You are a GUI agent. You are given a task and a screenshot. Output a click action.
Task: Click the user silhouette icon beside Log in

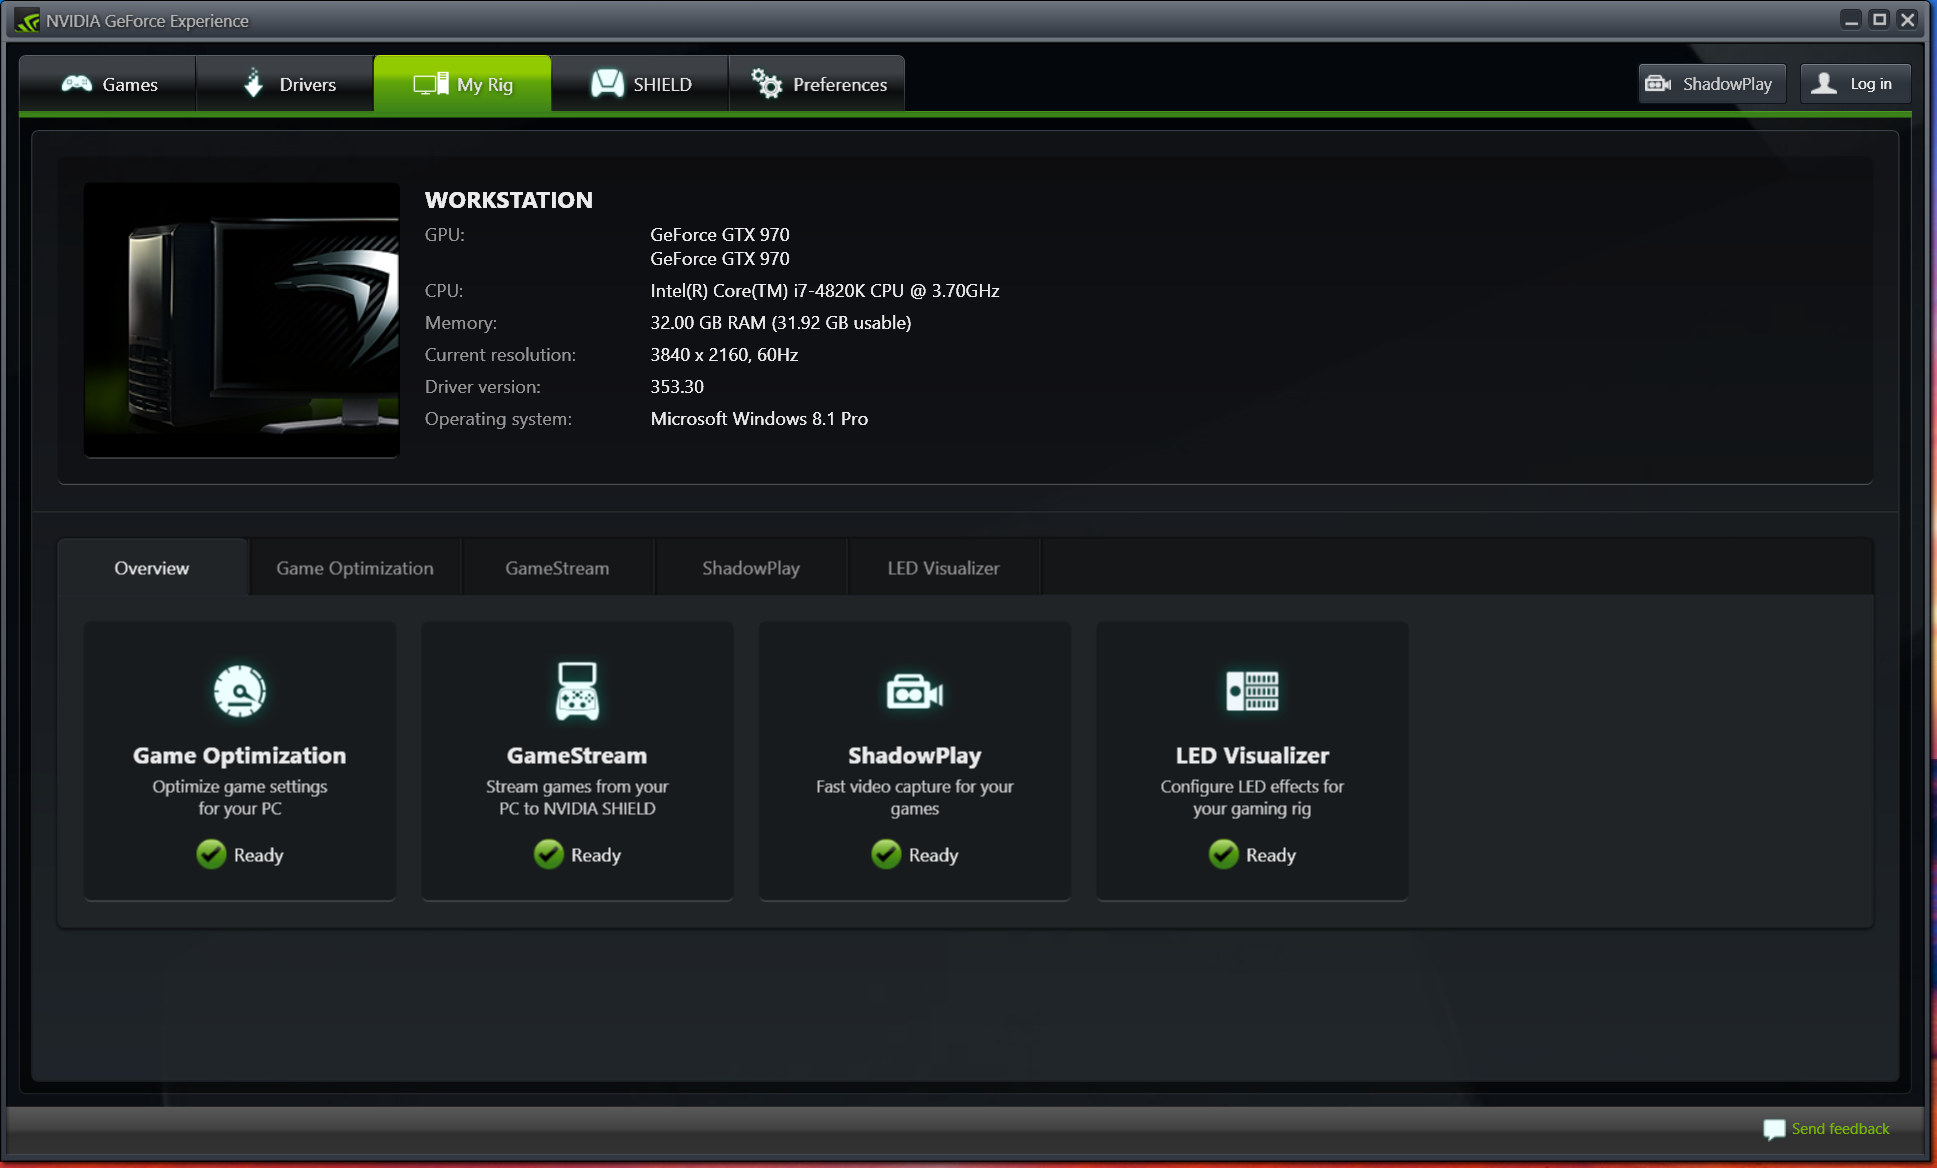click(1824, 84)
